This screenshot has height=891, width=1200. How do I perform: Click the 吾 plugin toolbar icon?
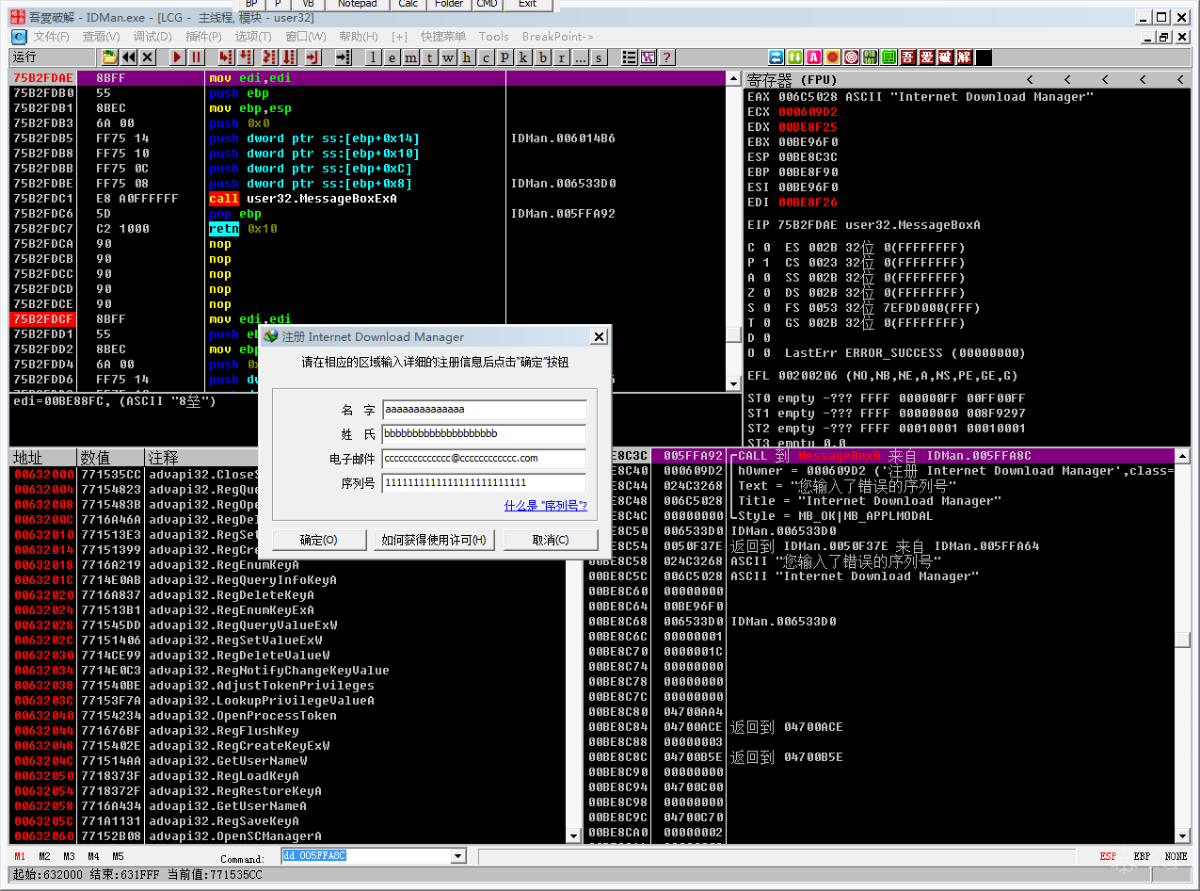click(908, 57)
